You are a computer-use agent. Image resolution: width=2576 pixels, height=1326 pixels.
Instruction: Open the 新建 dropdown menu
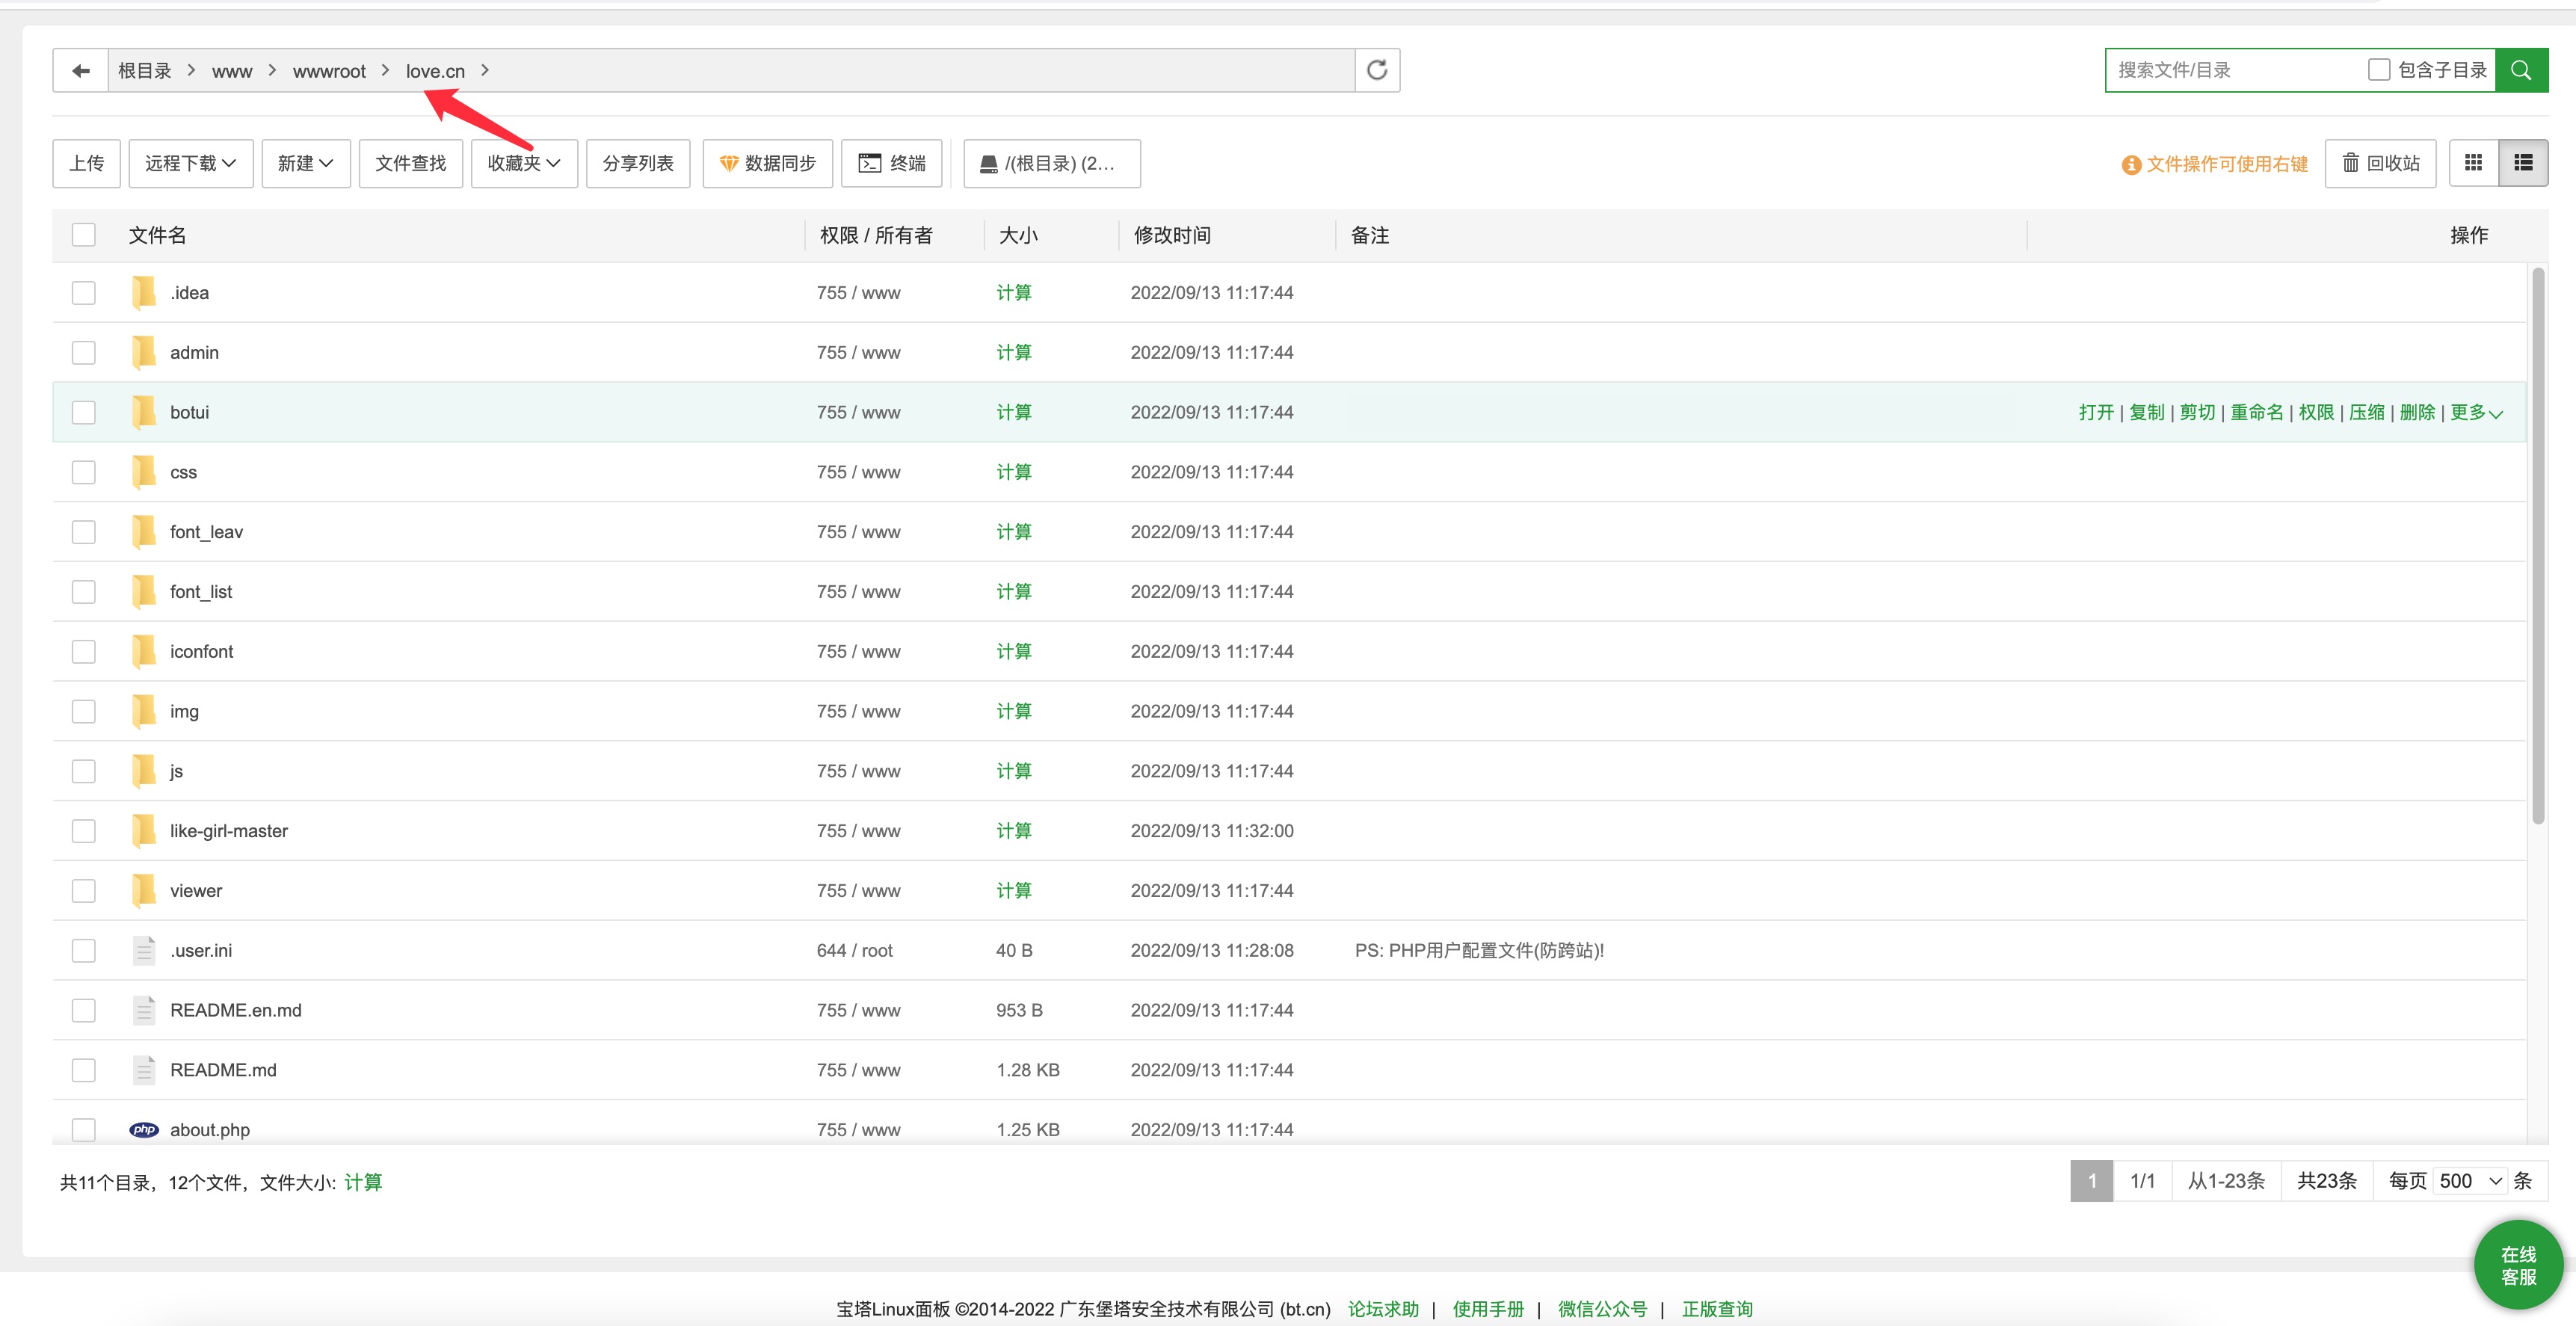coord(305,163)
